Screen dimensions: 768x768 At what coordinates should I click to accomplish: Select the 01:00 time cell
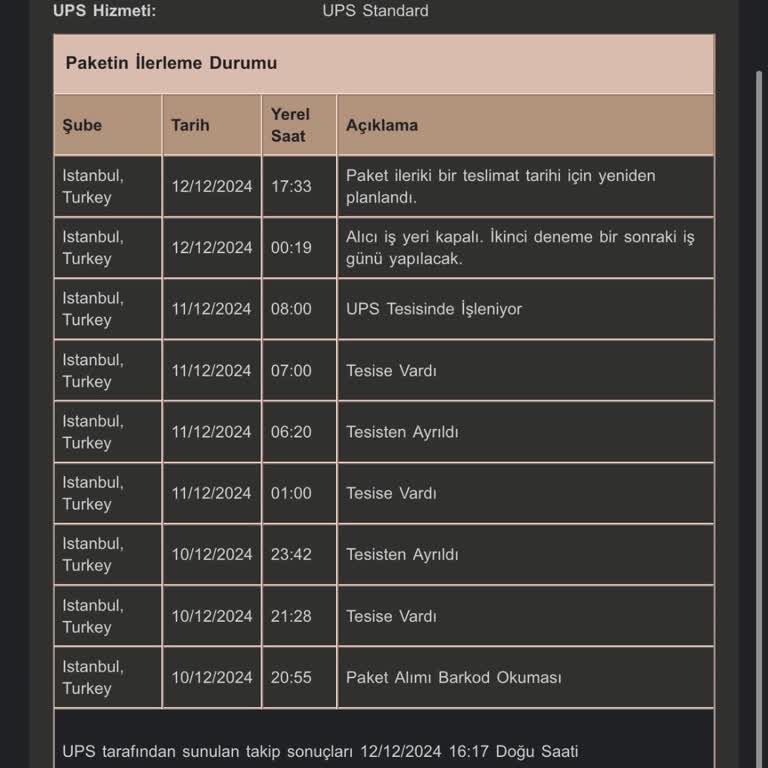291,493
